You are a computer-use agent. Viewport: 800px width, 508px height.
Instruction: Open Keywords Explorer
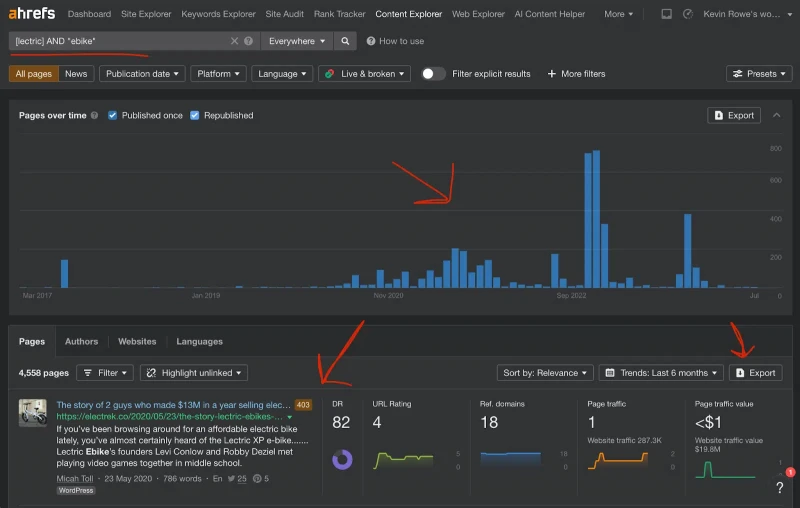click(218, 14)
